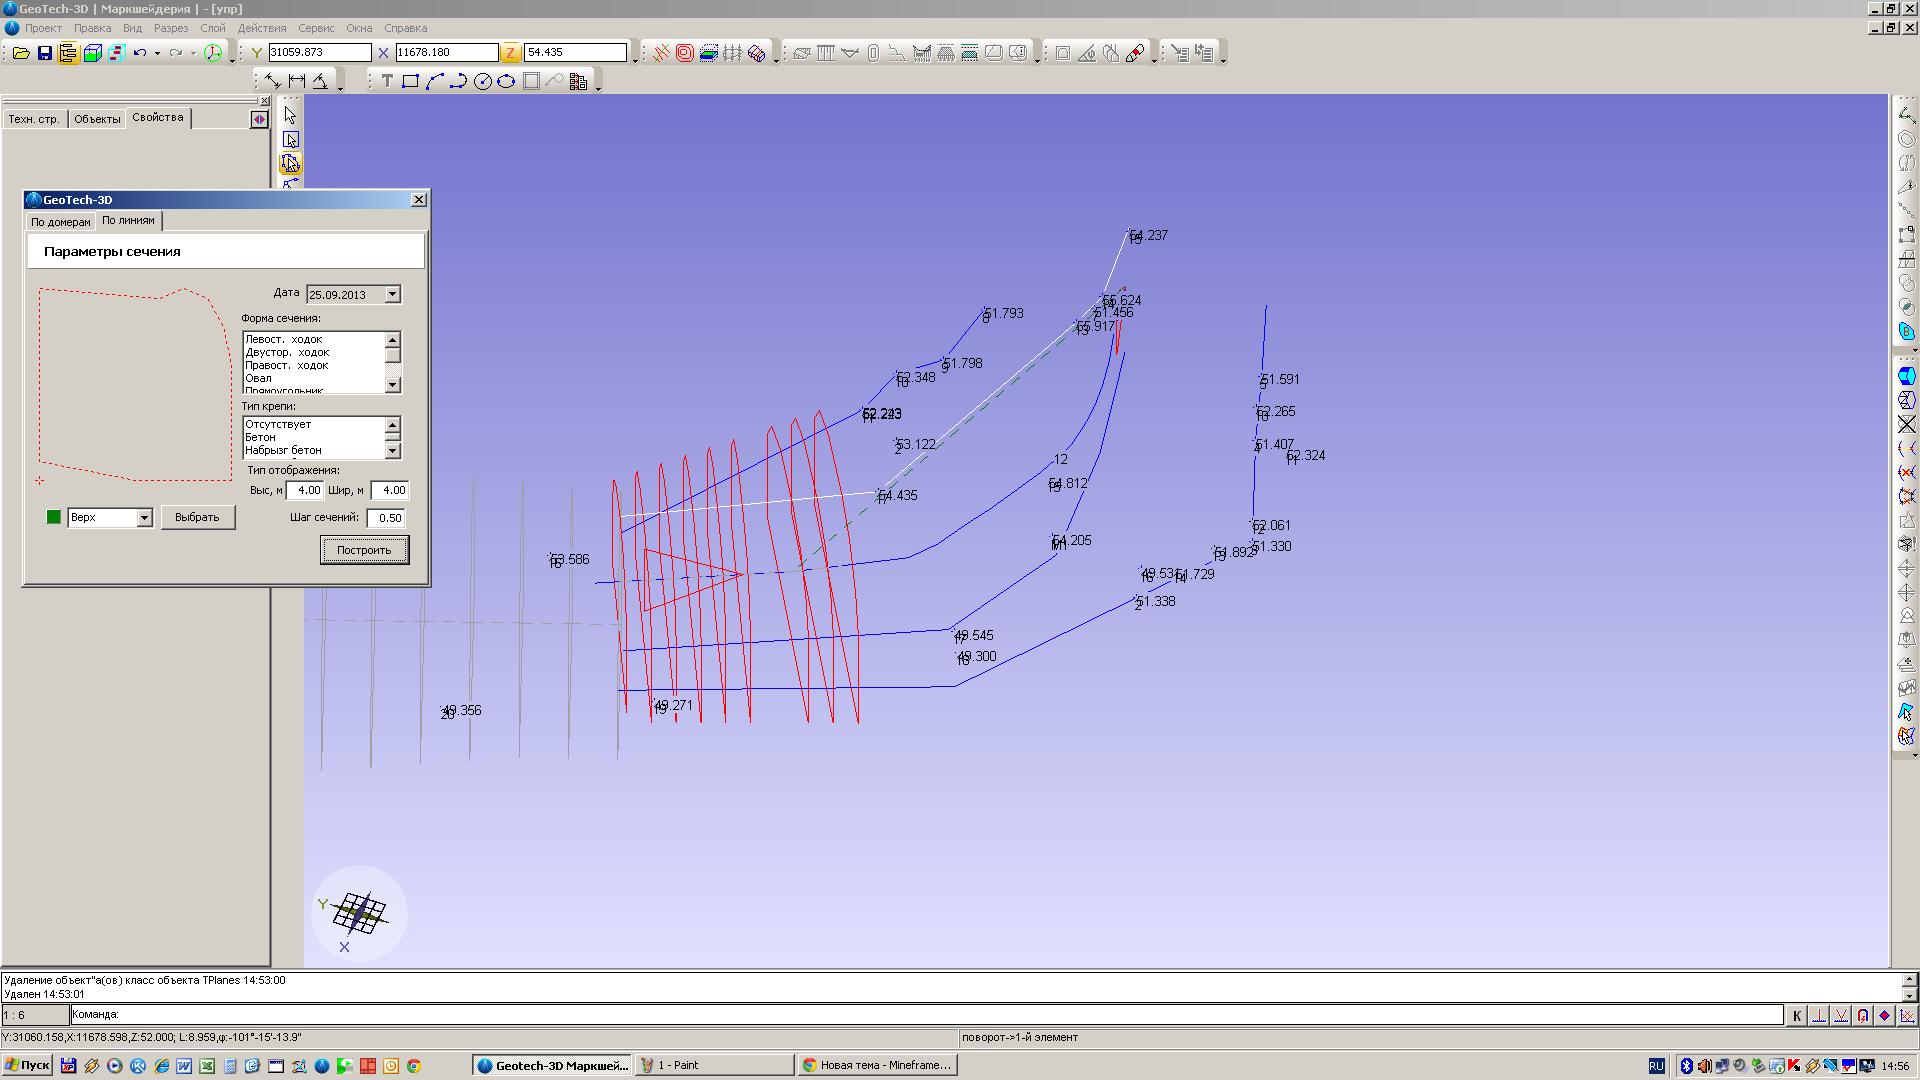Click the red-white pencil eraser icon

click(x=1135, y=53)
